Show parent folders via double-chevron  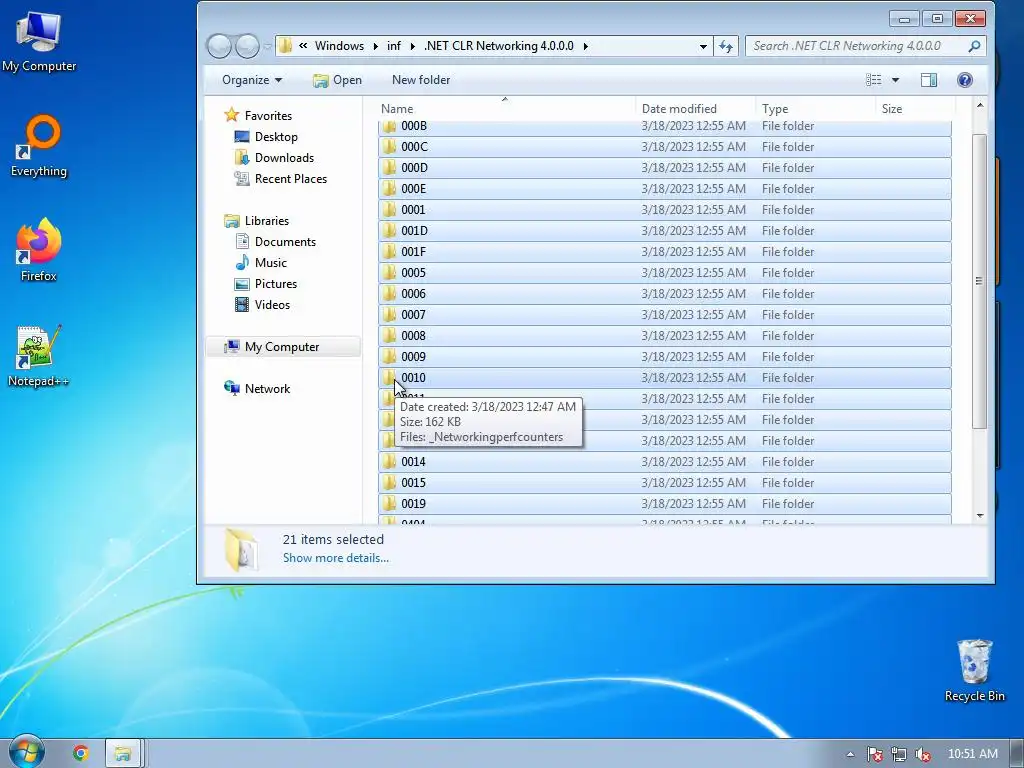click(303, 46)
